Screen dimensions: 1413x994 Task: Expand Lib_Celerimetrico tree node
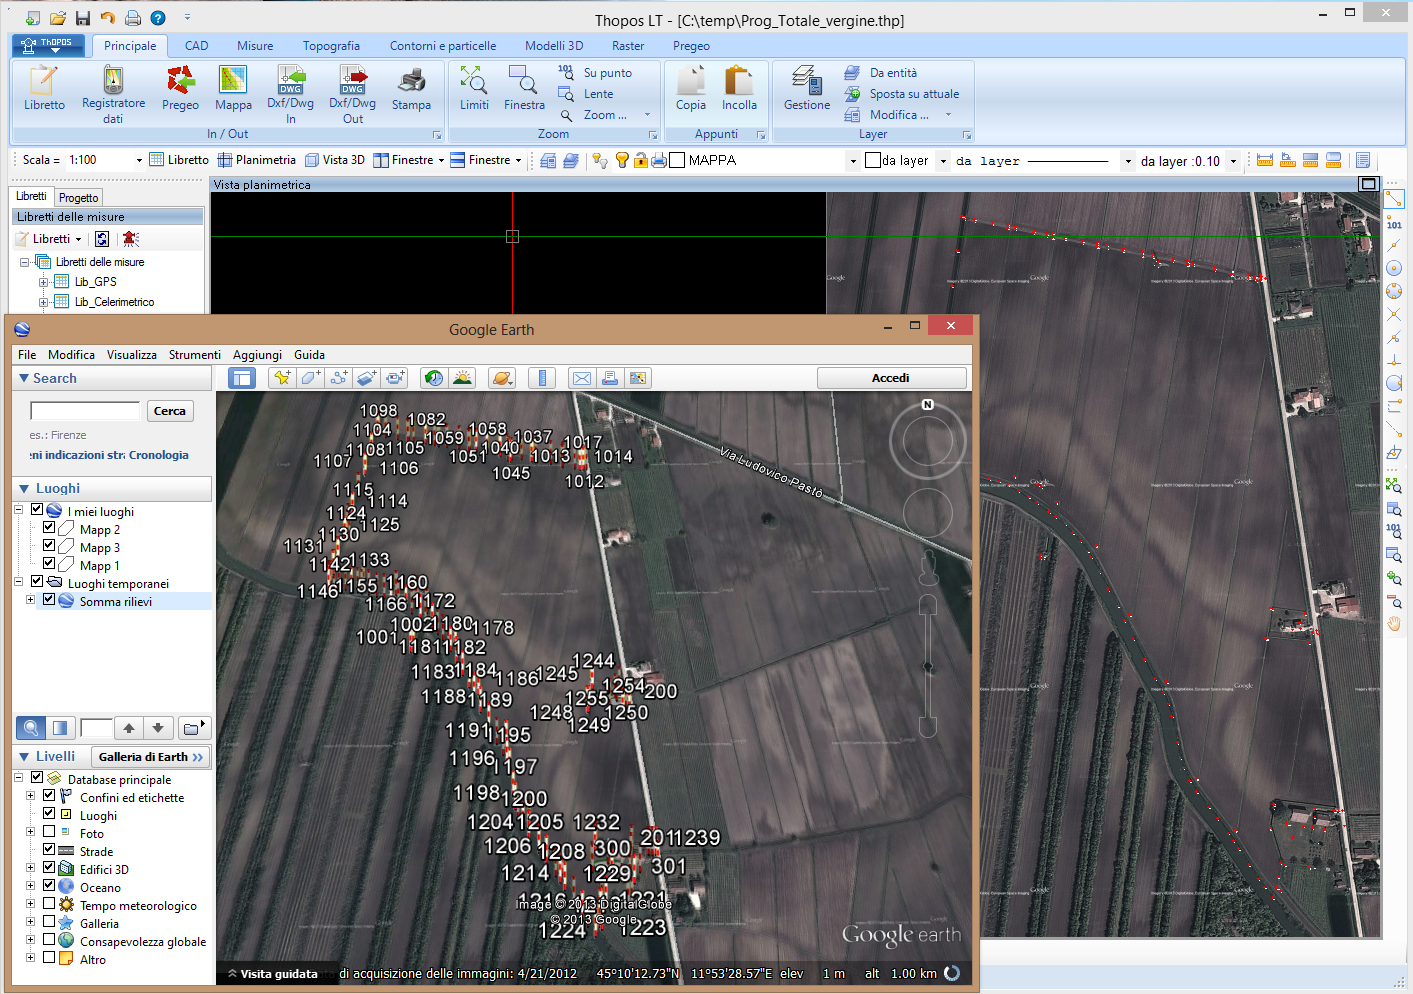pyautogui.click(x=43, y=302)
